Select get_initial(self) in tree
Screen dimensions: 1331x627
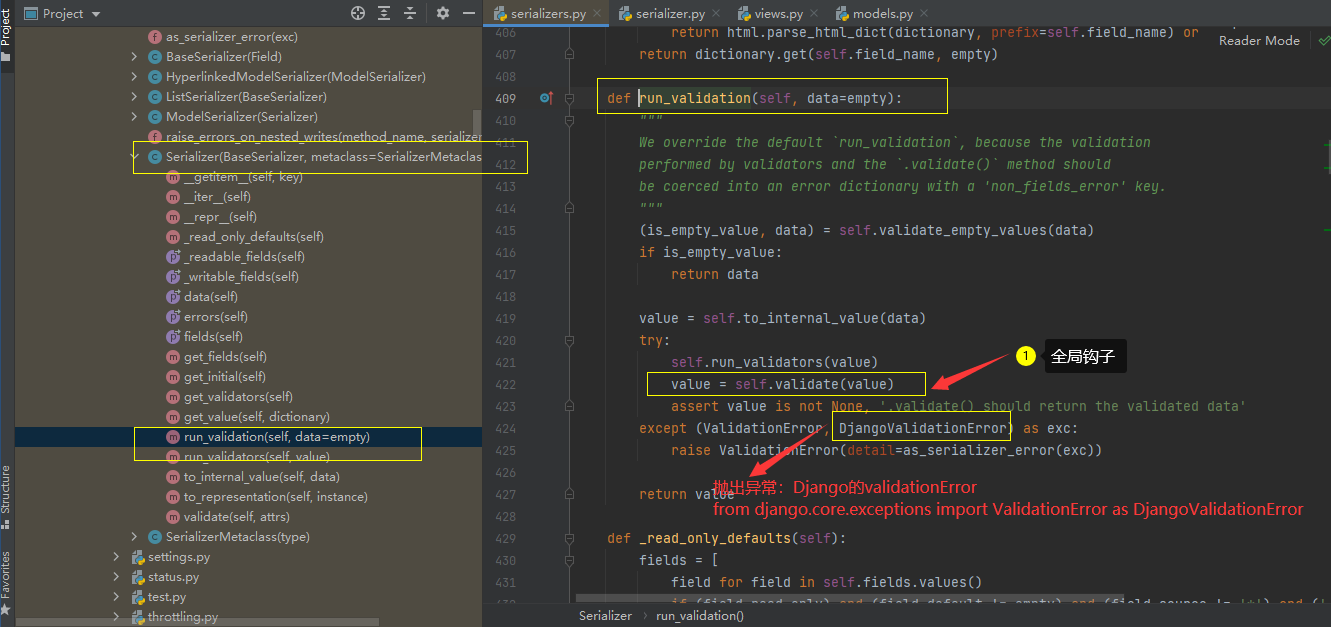(x=225, y=377)
